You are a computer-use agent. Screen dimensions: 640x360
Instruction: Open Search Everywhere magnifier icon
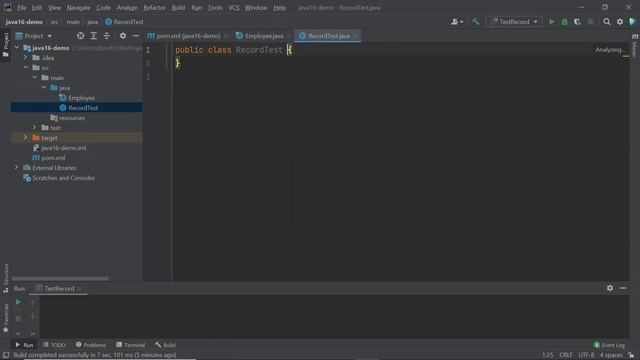(x=607, y=22)
